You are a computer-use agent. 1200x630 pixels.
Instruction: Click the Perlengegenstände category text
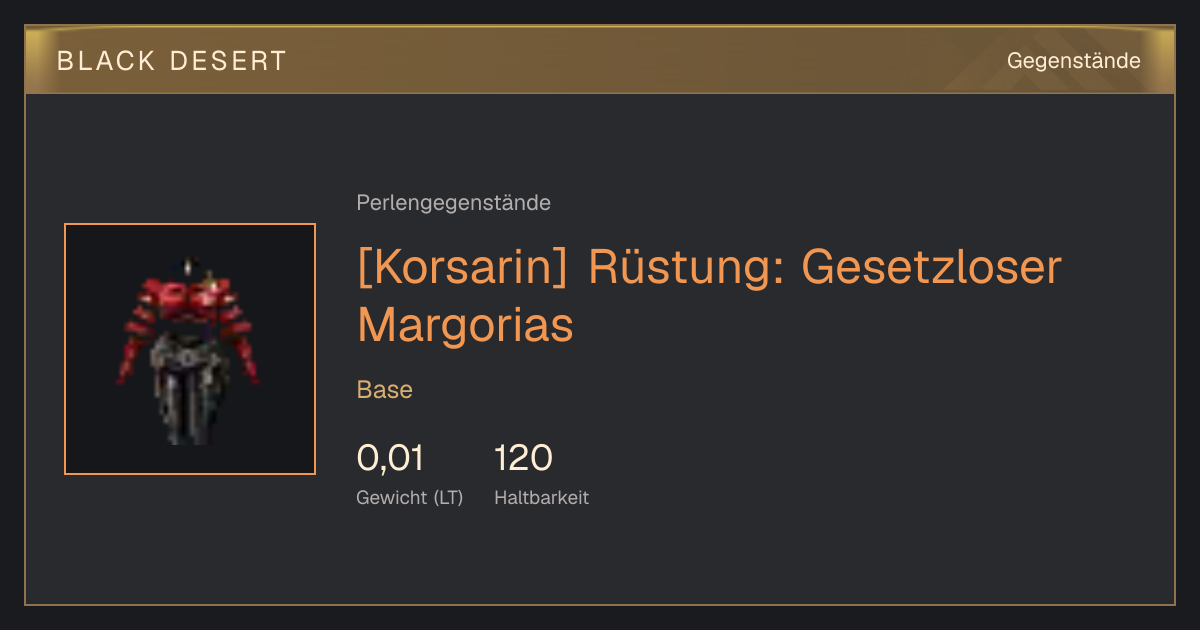point(453,203)
